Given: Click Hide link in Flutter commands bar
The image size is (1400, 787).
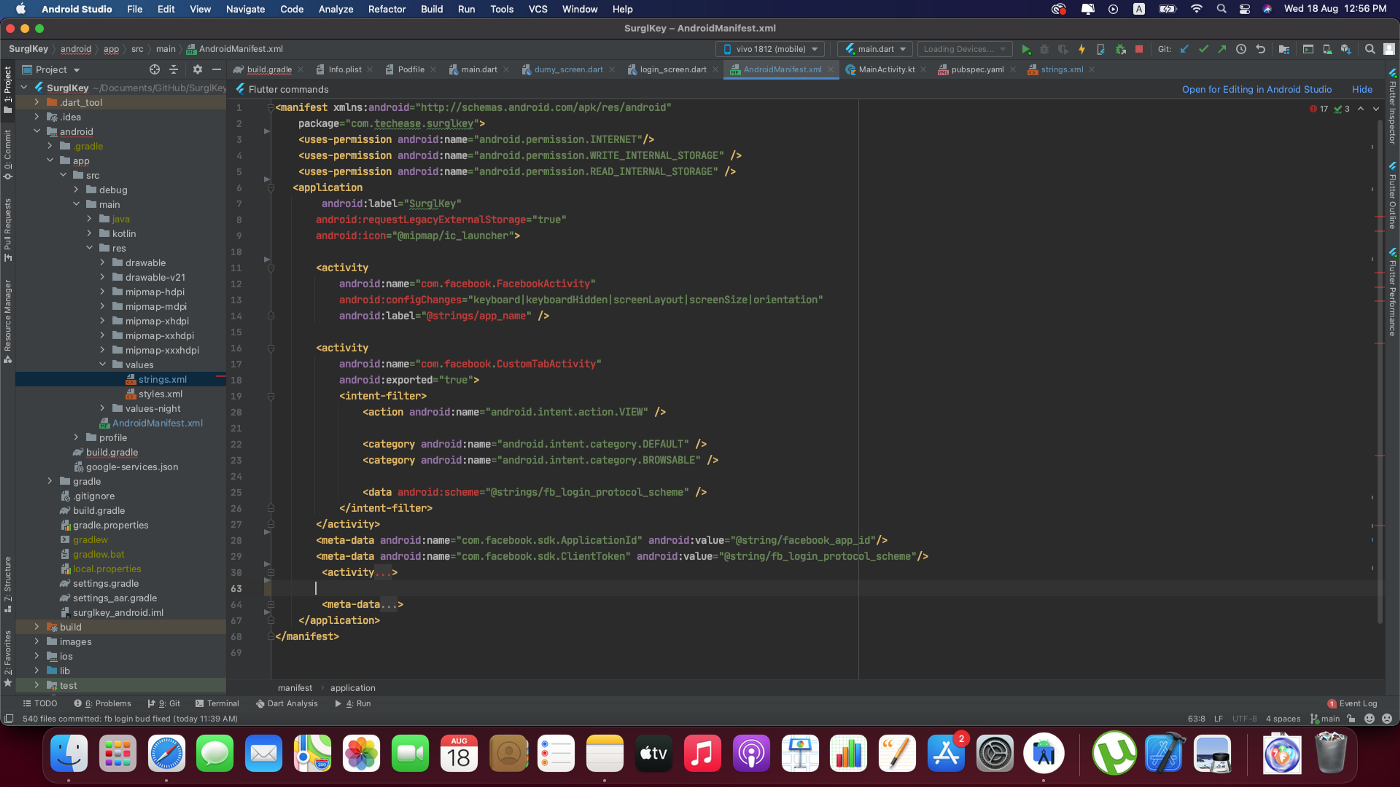Looking at the screenshot, I should point(1362,89).
